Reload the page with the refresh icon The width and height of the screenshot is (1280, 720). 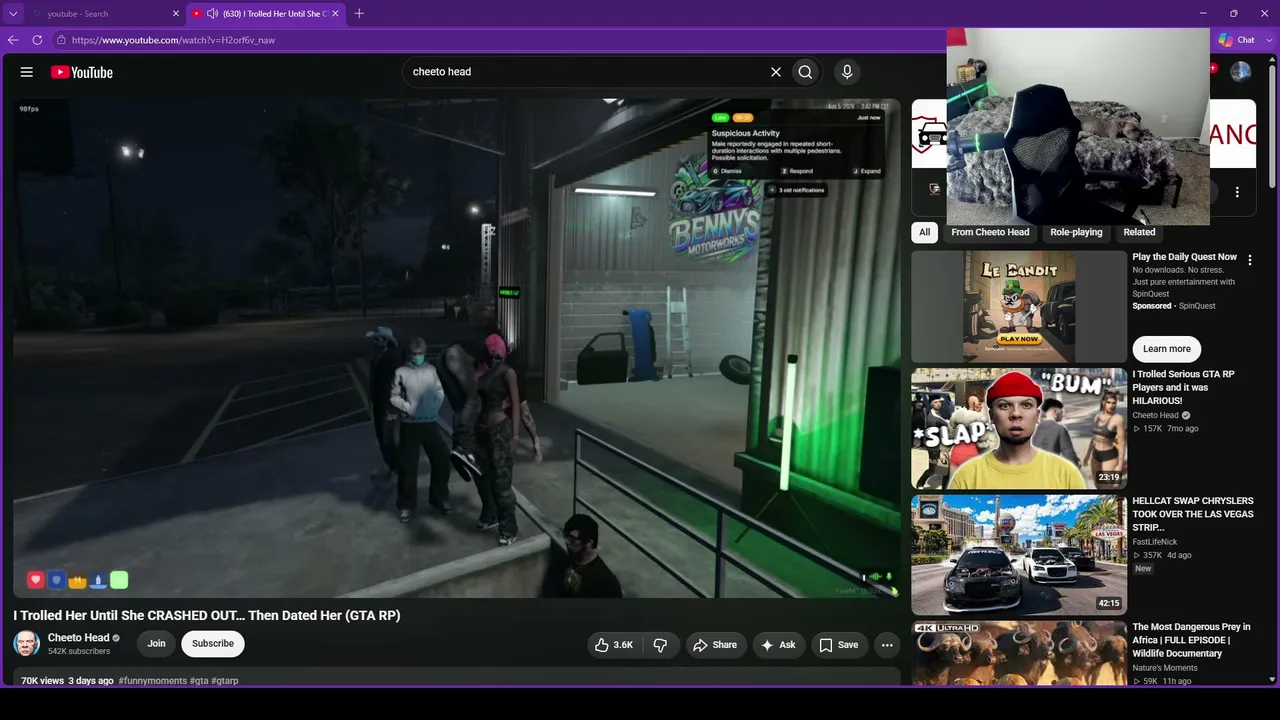tap(37, 40)
